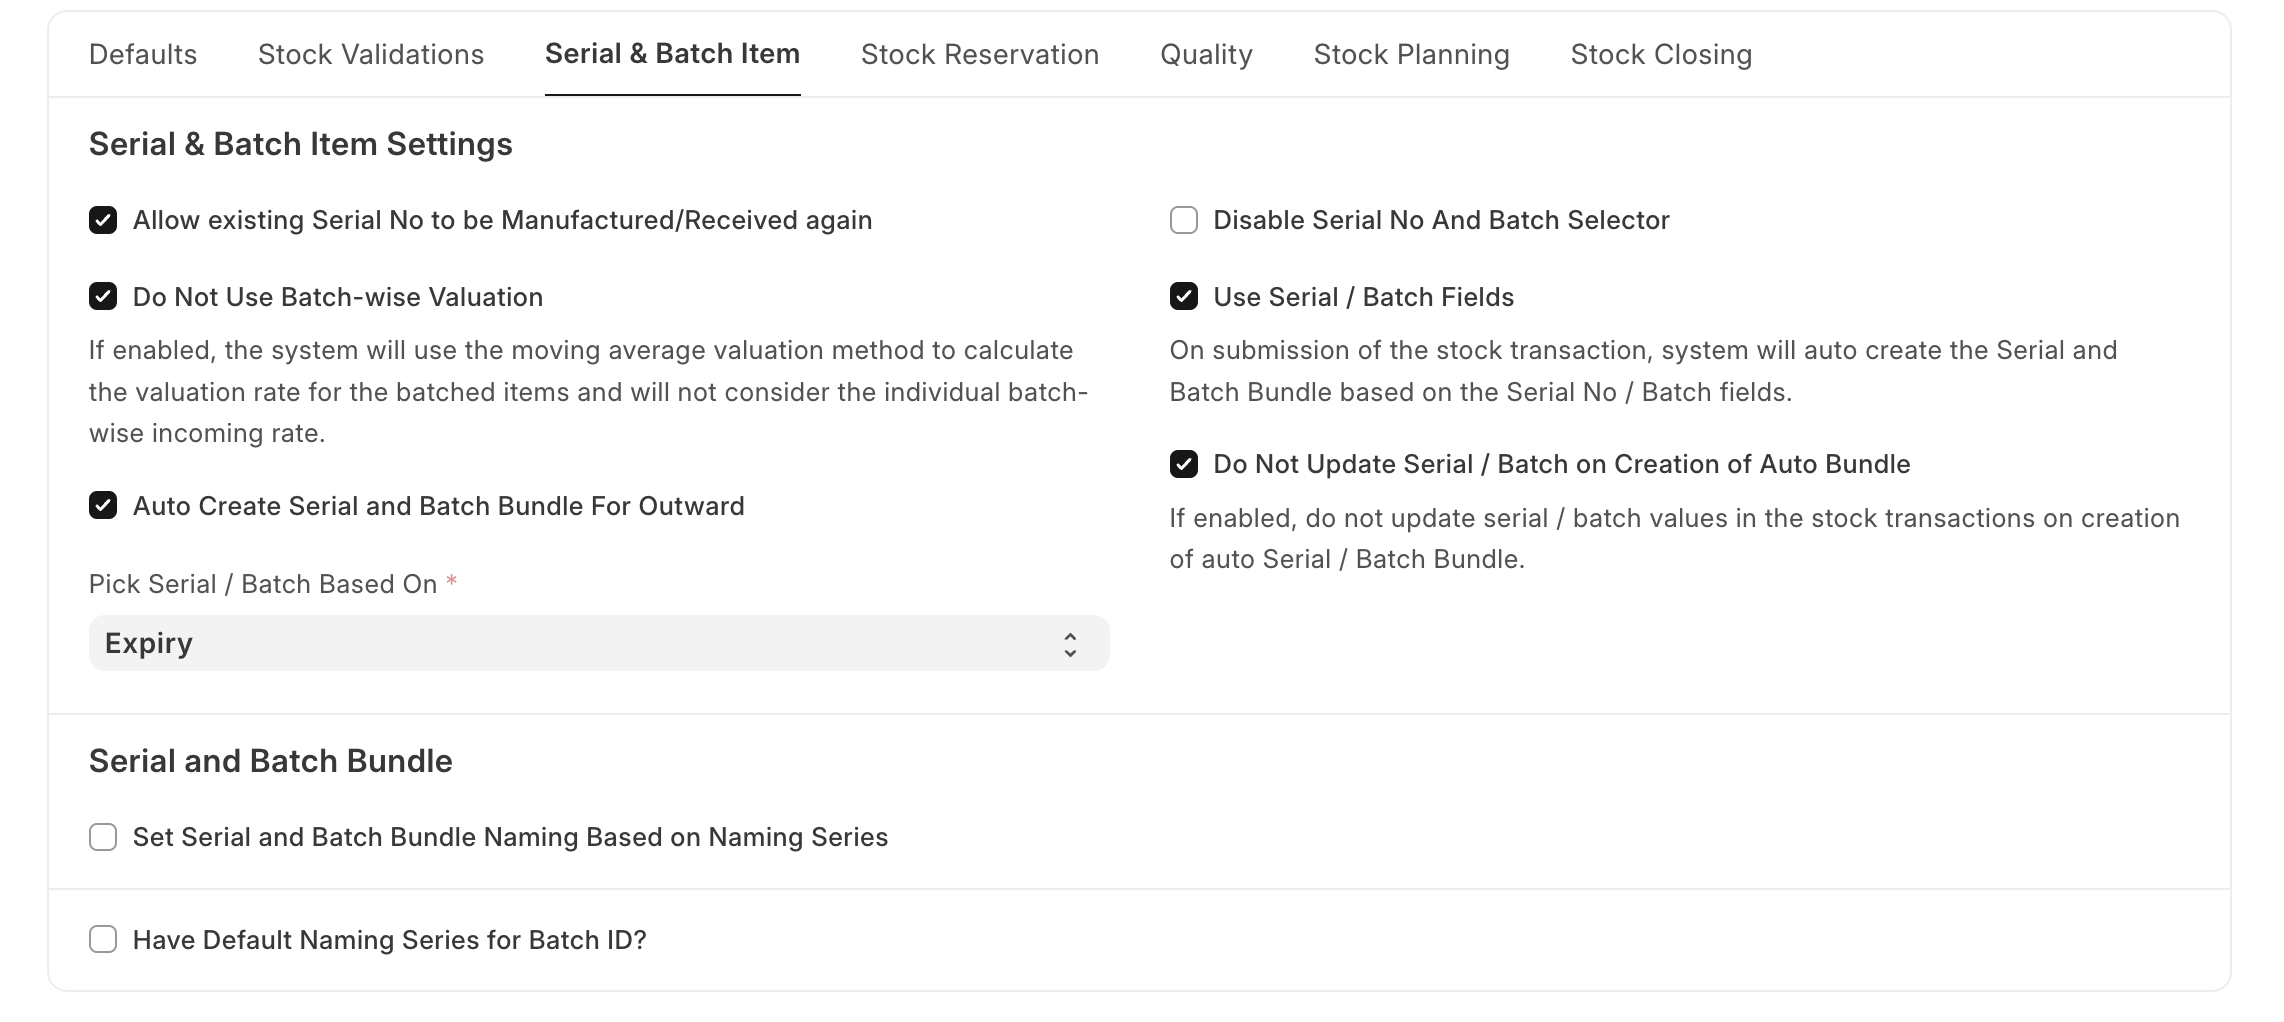Click the Serial and Batch Bundle section heading

[x=271, y=761]
